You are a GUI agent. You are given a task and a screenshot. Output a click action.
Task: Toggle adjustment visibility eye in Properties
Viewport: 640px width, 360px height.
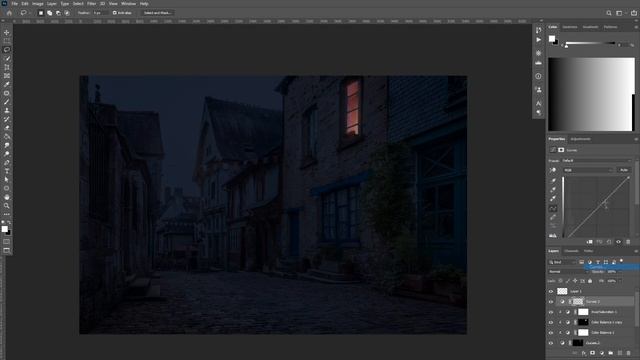tap(618, 242)
